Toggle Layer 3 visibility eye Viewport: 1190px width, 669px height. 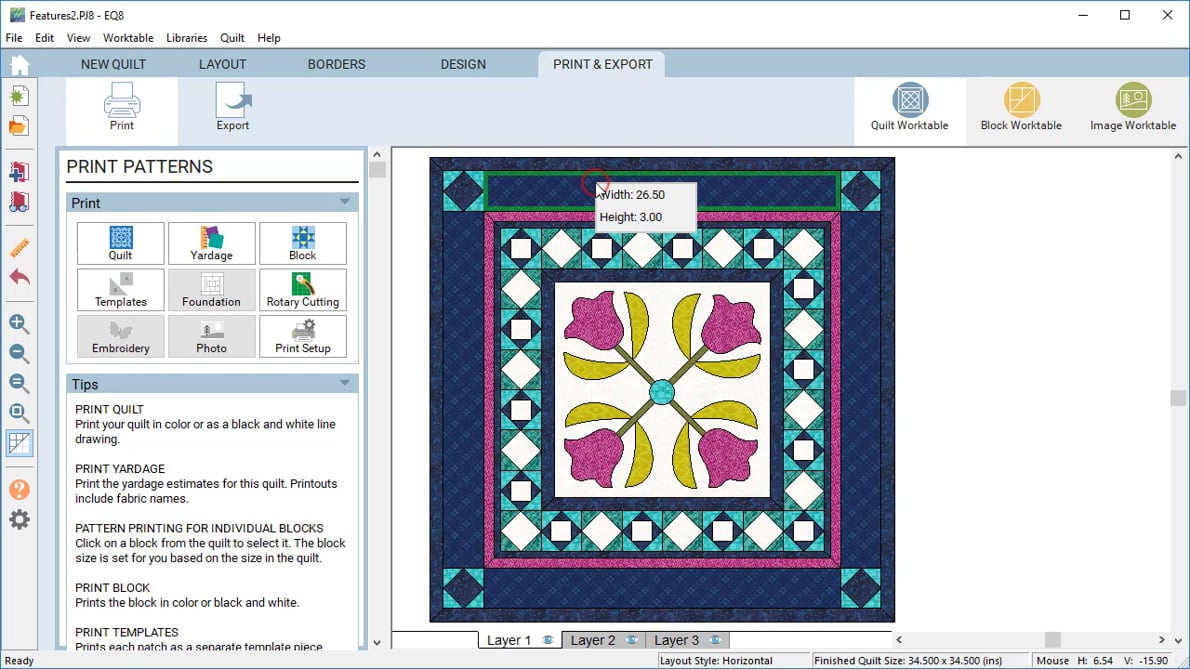715,640
